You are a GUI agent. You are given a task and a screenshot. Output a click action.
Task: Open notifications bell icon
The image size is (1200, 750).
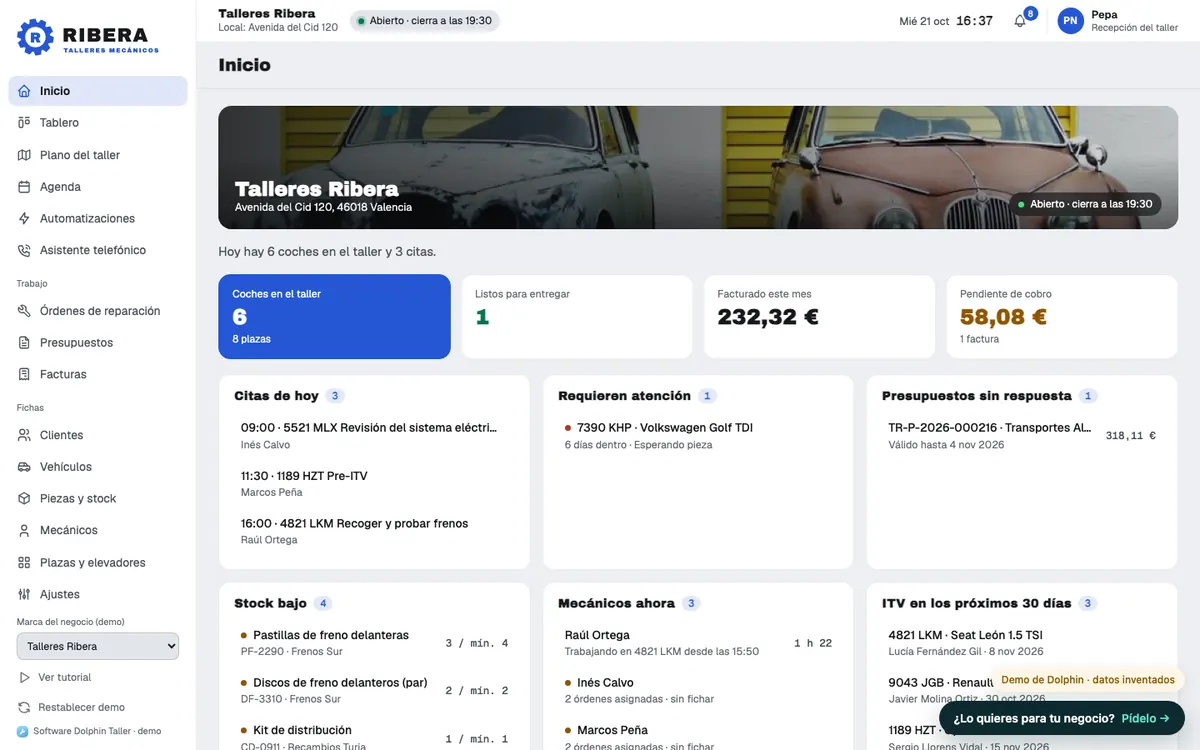pos(1020,21)
